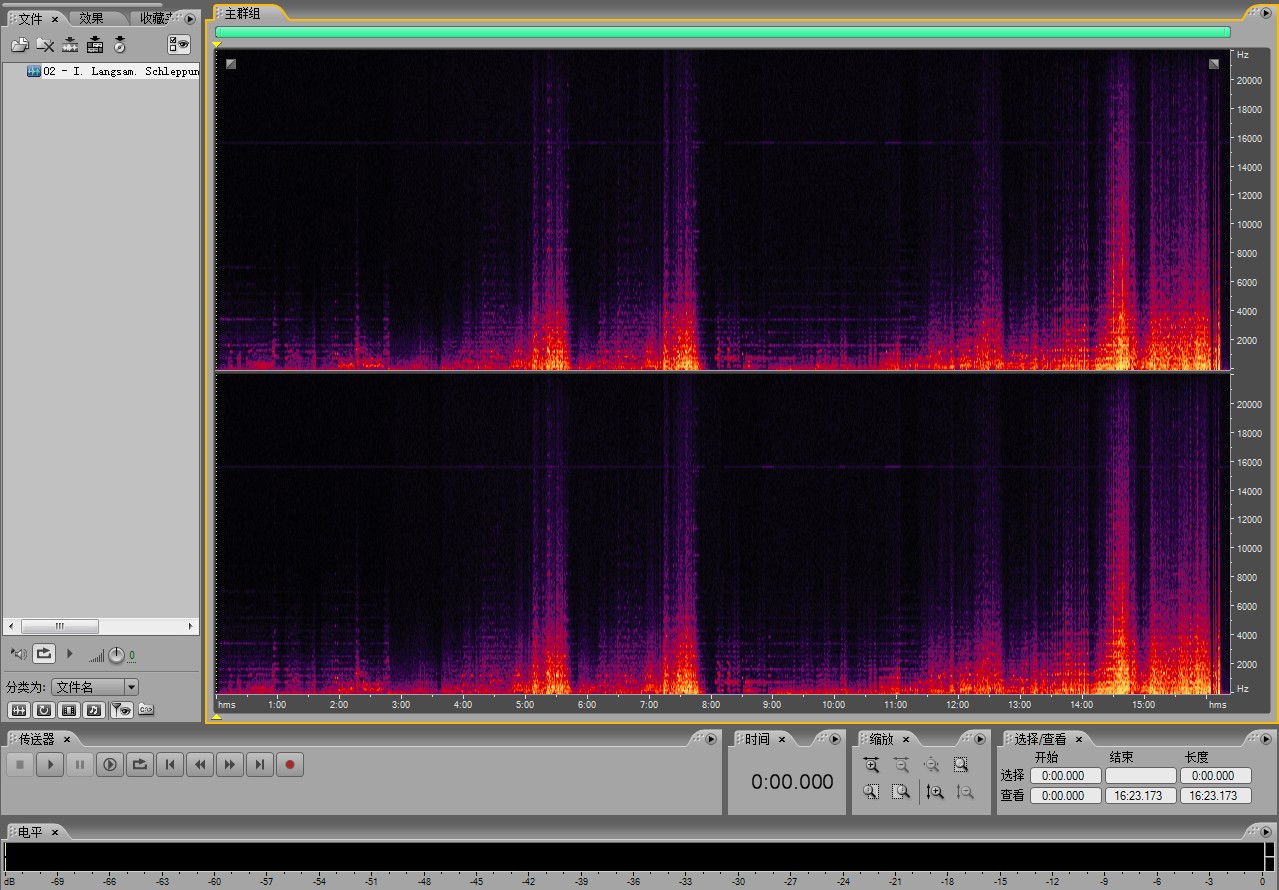Screen dimensions: 1279x890
Task: Open the 缩放 panel flyout menu arrow
Action: (x=979, y=739)
